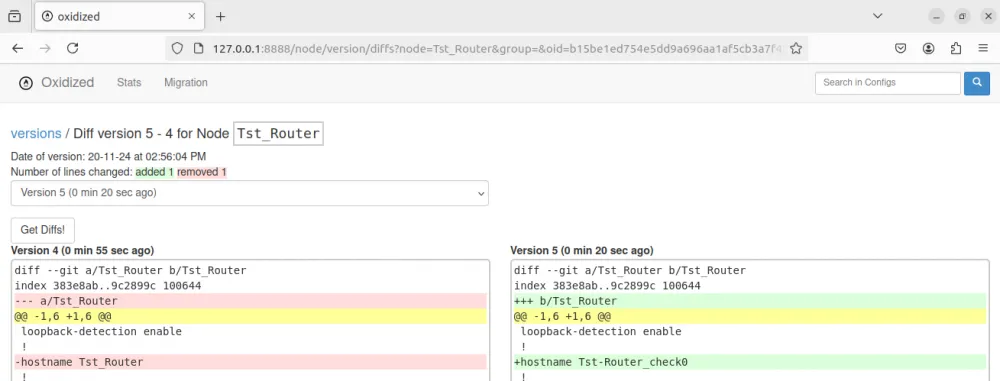Restore down the browser window
Image resolution: width=1000 pixels, height=381 pixels.
pos(962,17)
